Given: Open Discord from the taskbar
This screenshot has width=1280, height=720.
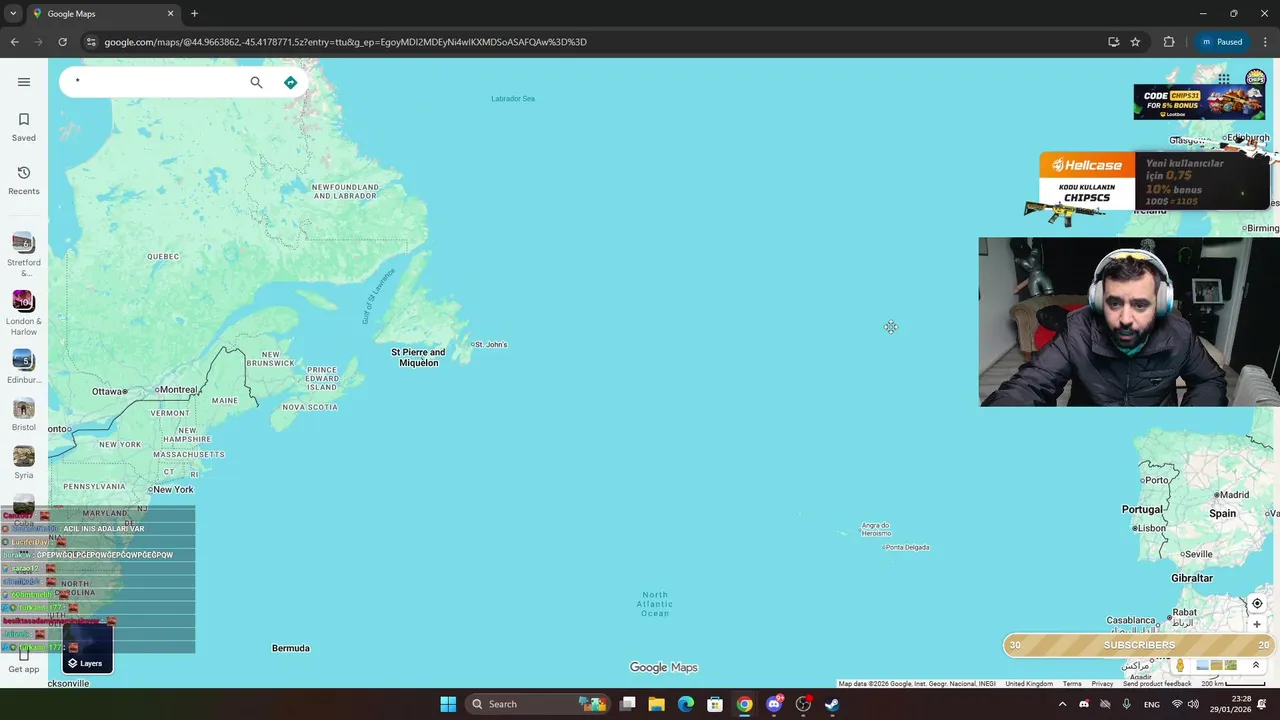Looking at the screenshot, I should coord(774,704).
